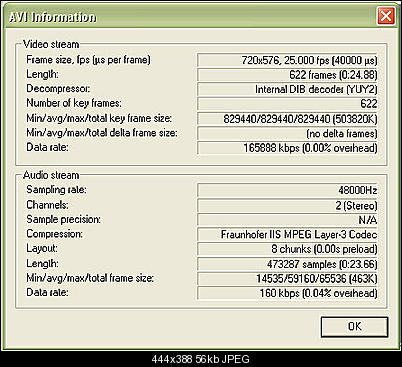The width and height of the screenshot is (402, 367).
Task: Close the AVI Information dialog
Action: pyautogui.click(x=386, y=16)
